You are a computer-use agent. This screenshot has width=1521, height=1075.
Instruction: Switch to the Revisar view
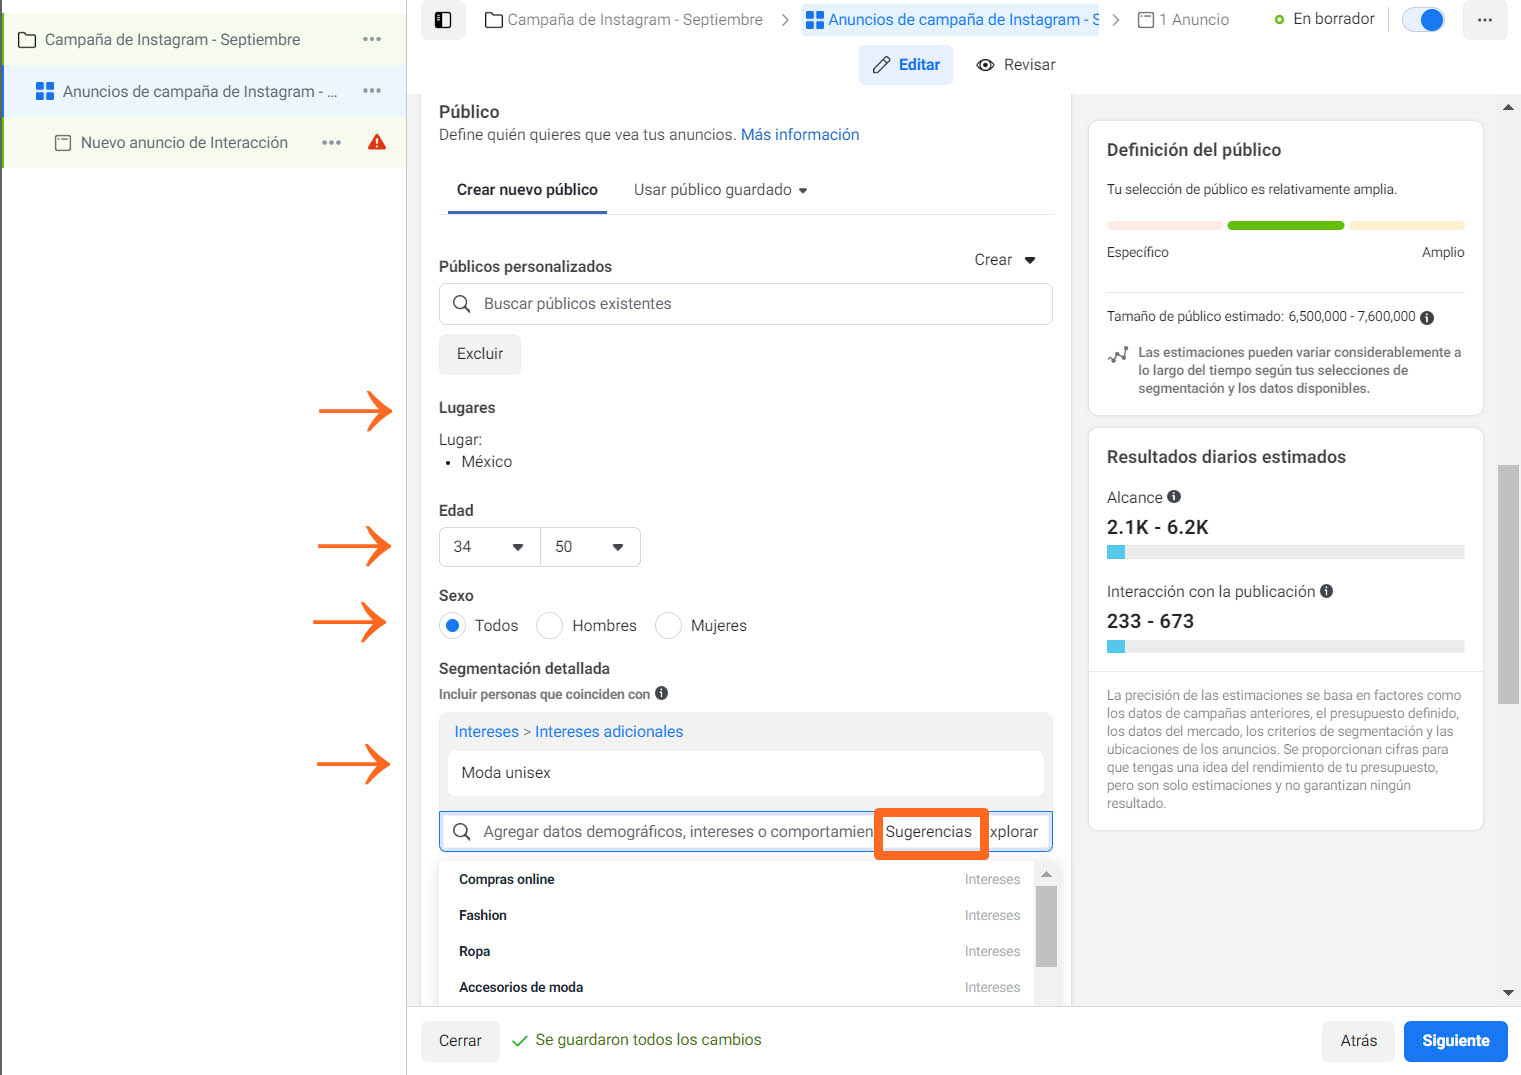[1015, 65]
